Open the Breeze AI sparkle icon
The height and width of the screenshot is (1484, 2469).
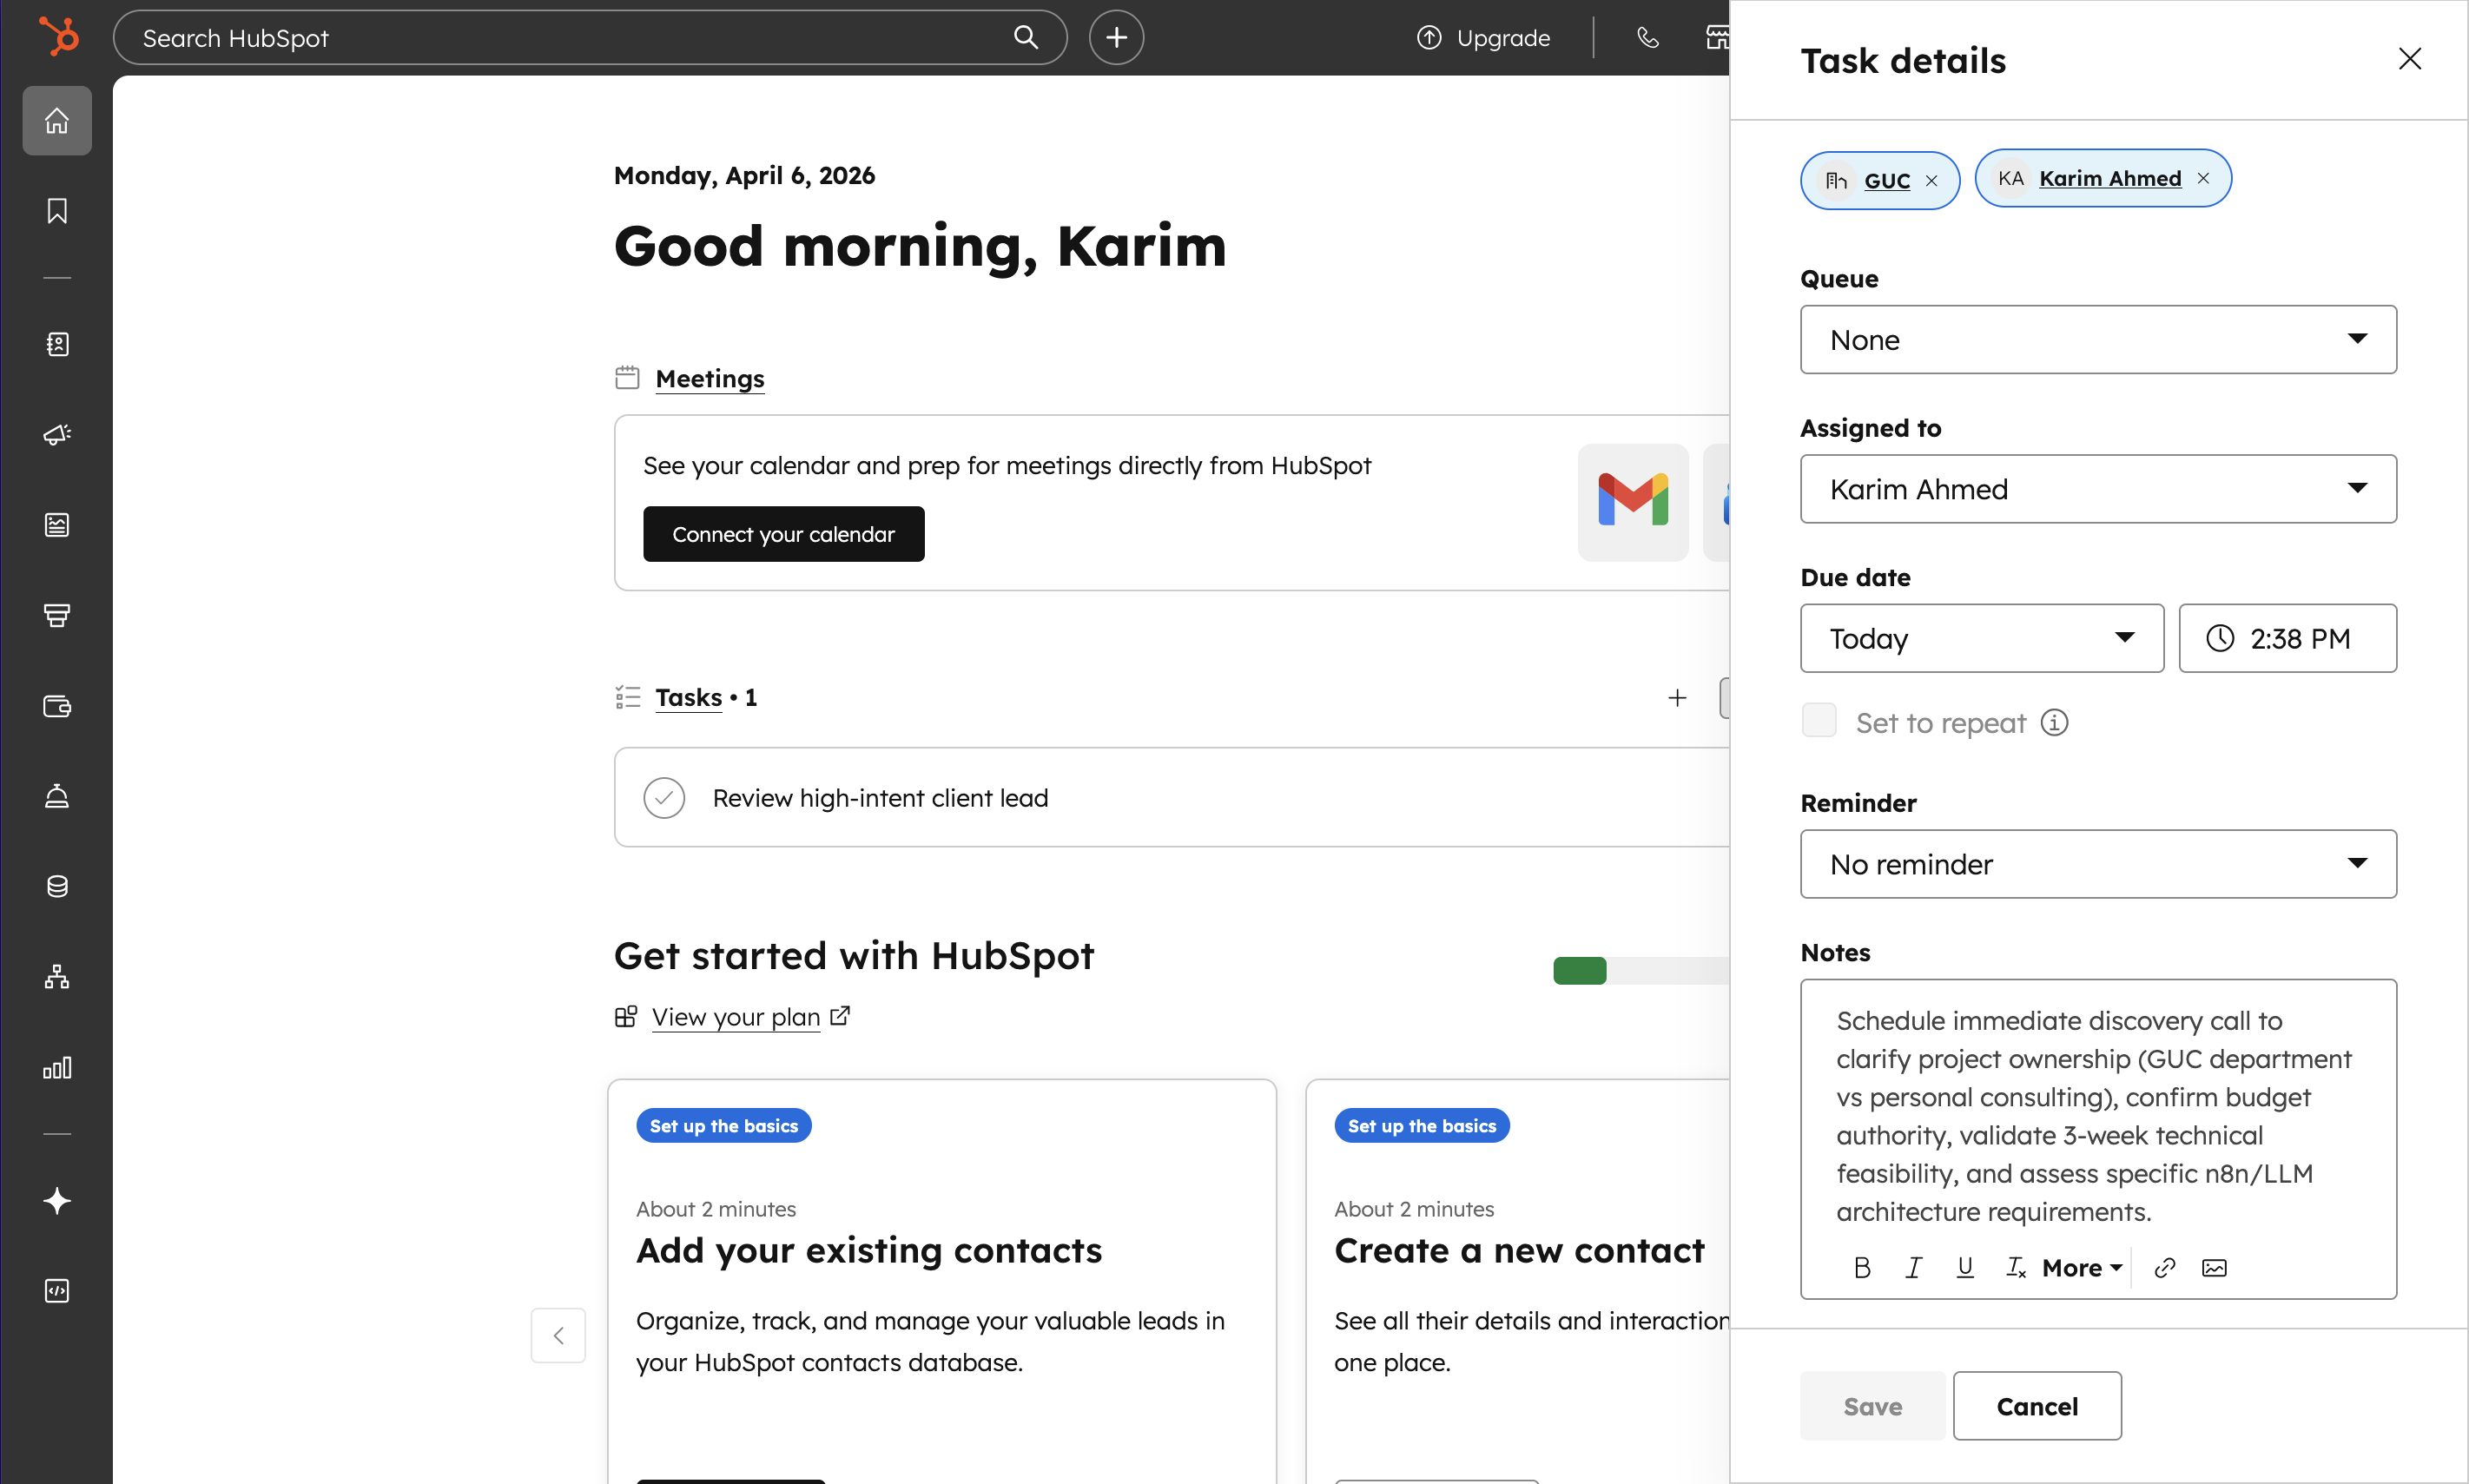(x=57, y=1200)
